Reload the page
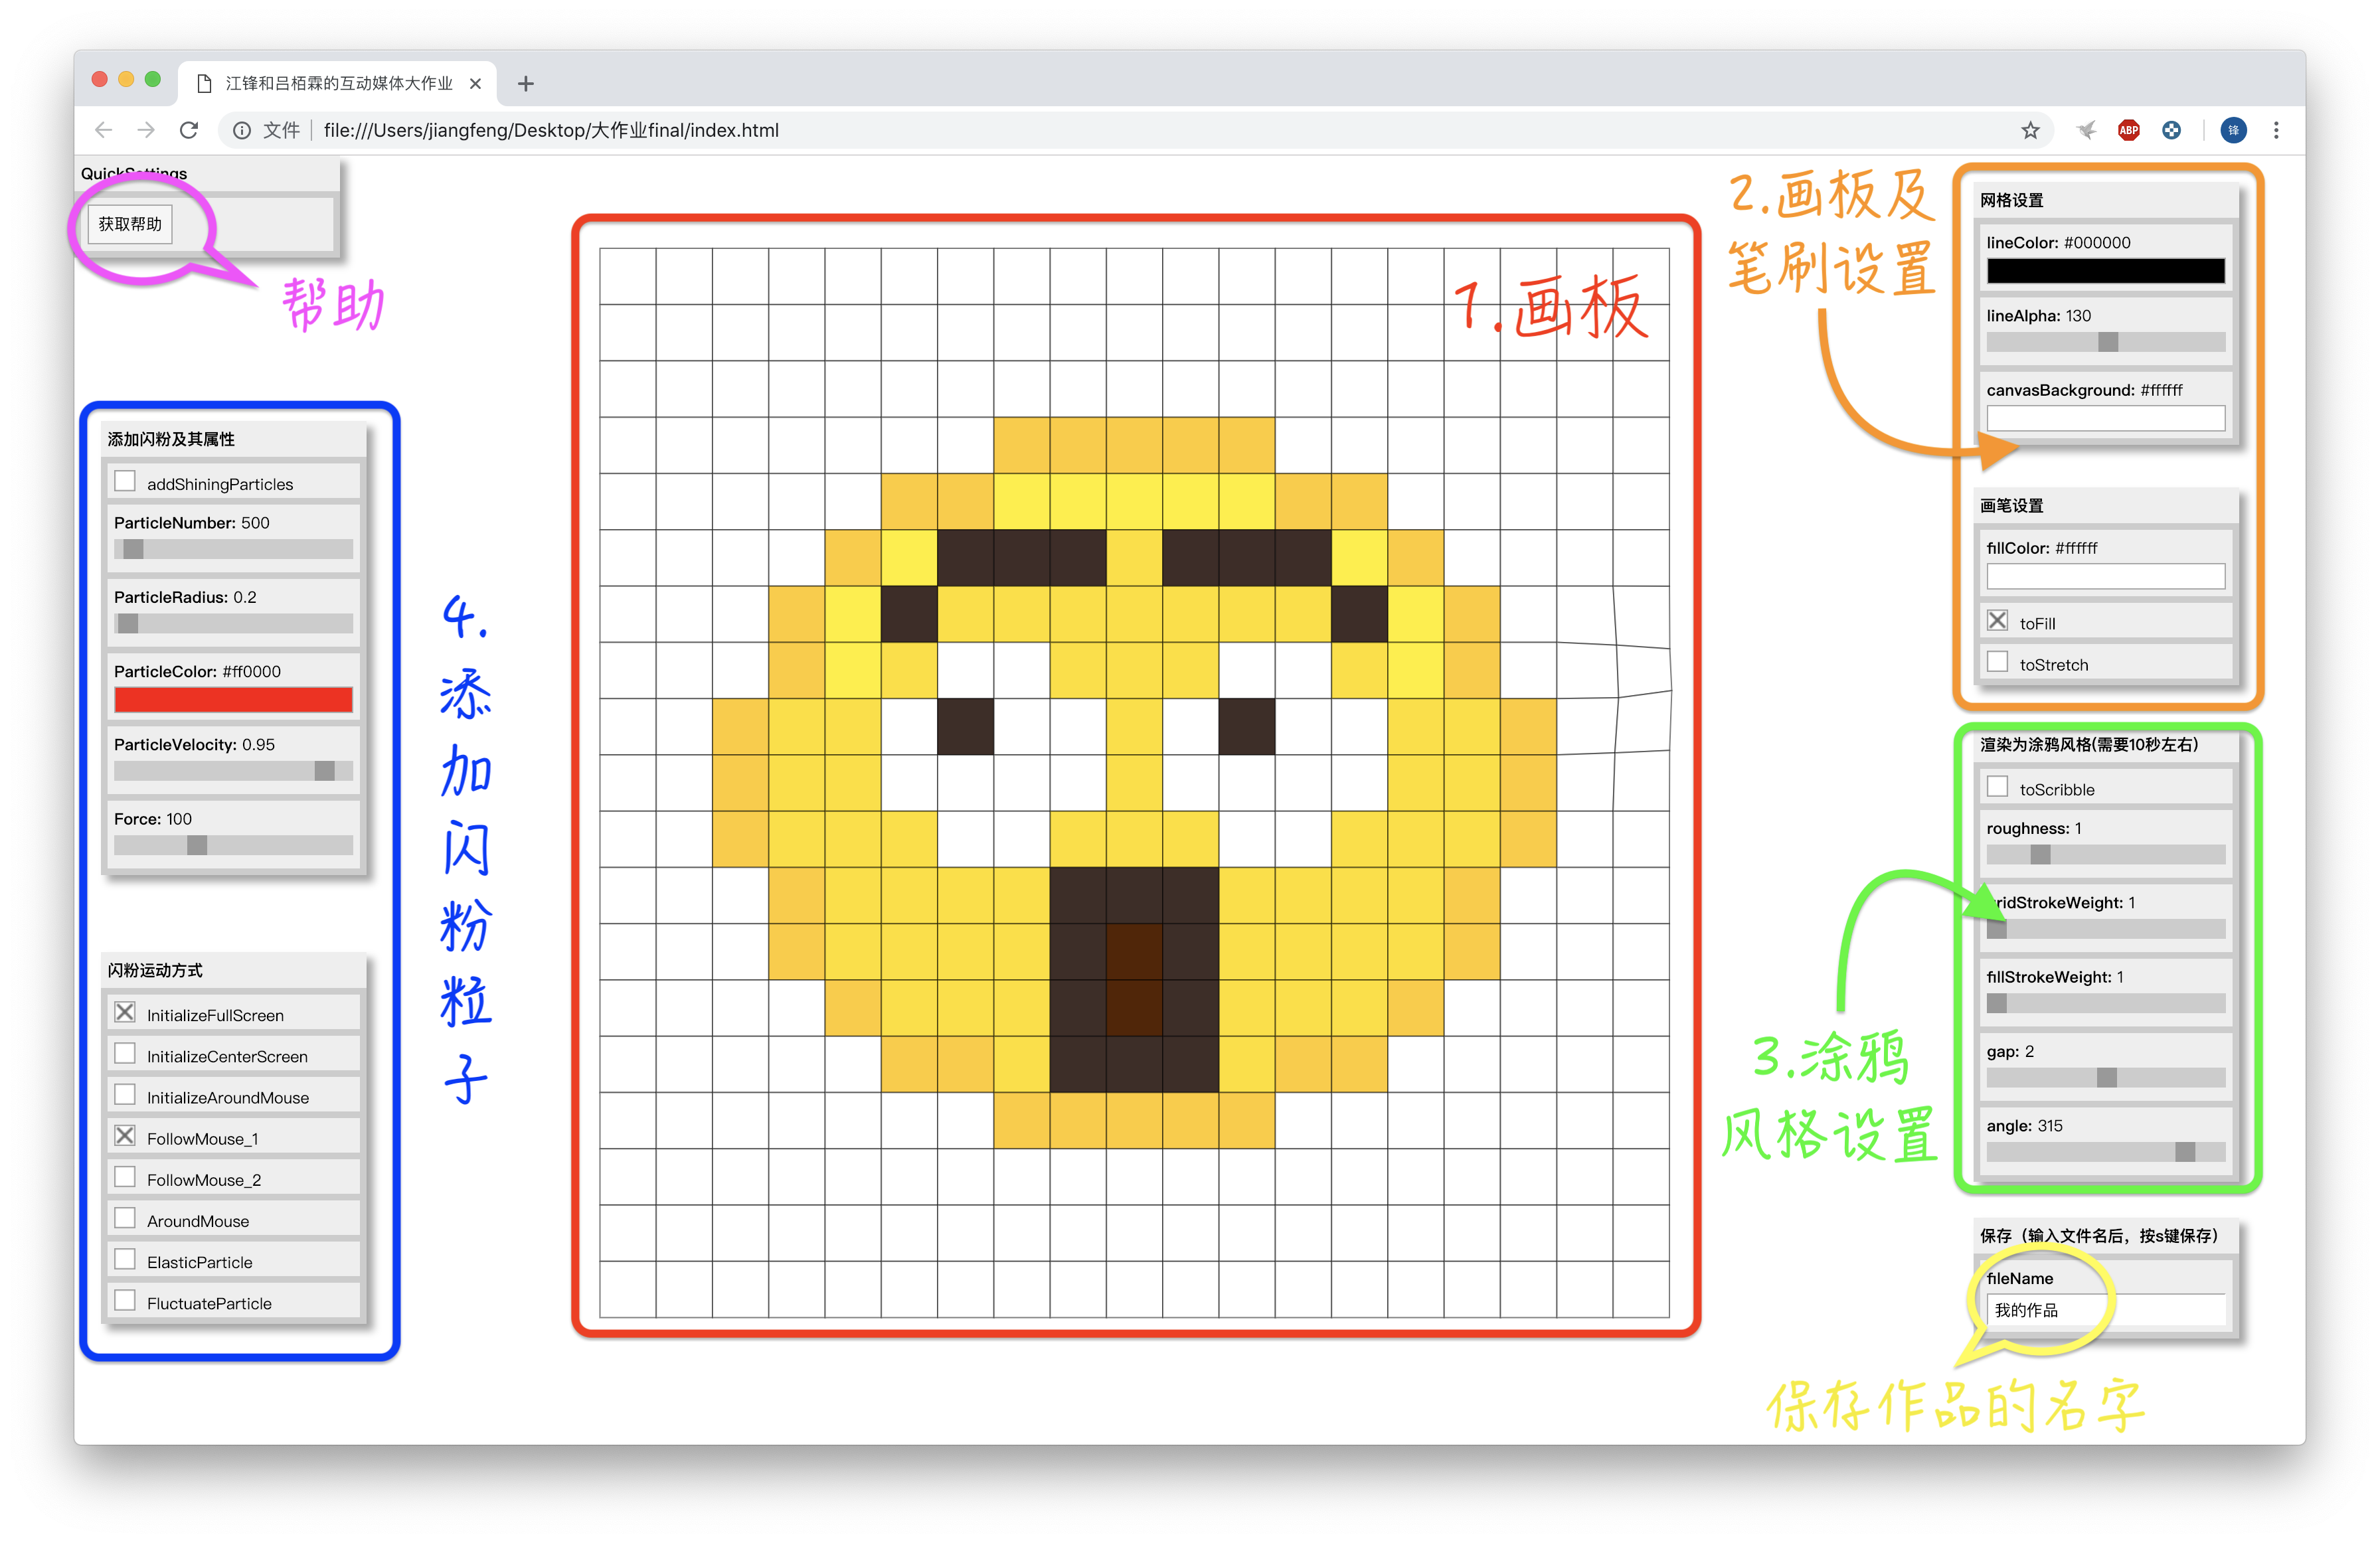The width and height of the screenshot is (2380, 1543). tap(189, 130)
